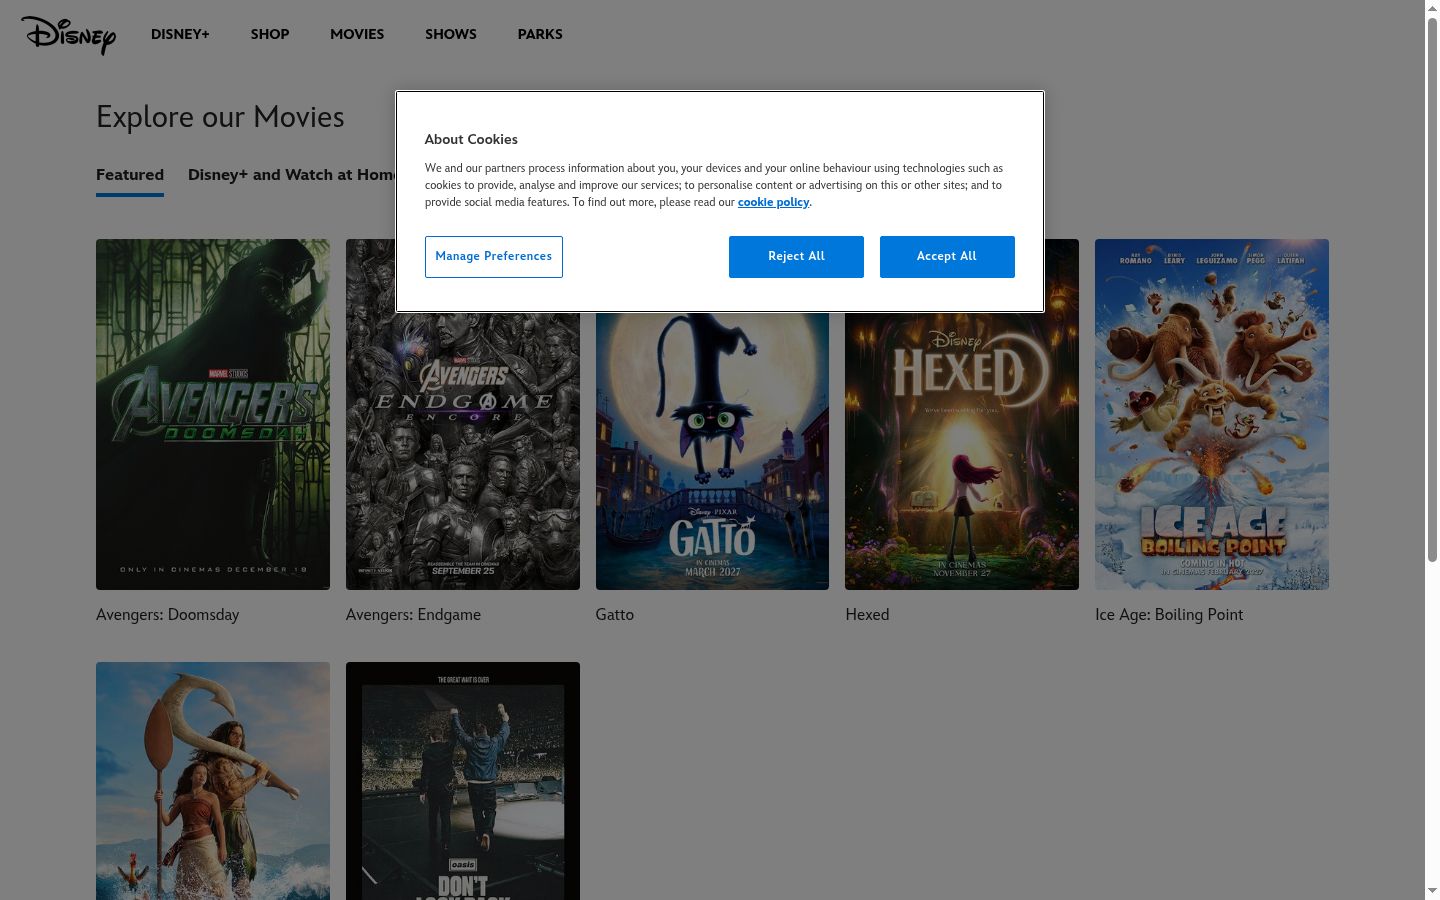
Task: Open the Moana poster with the oar
Action: 213,781
